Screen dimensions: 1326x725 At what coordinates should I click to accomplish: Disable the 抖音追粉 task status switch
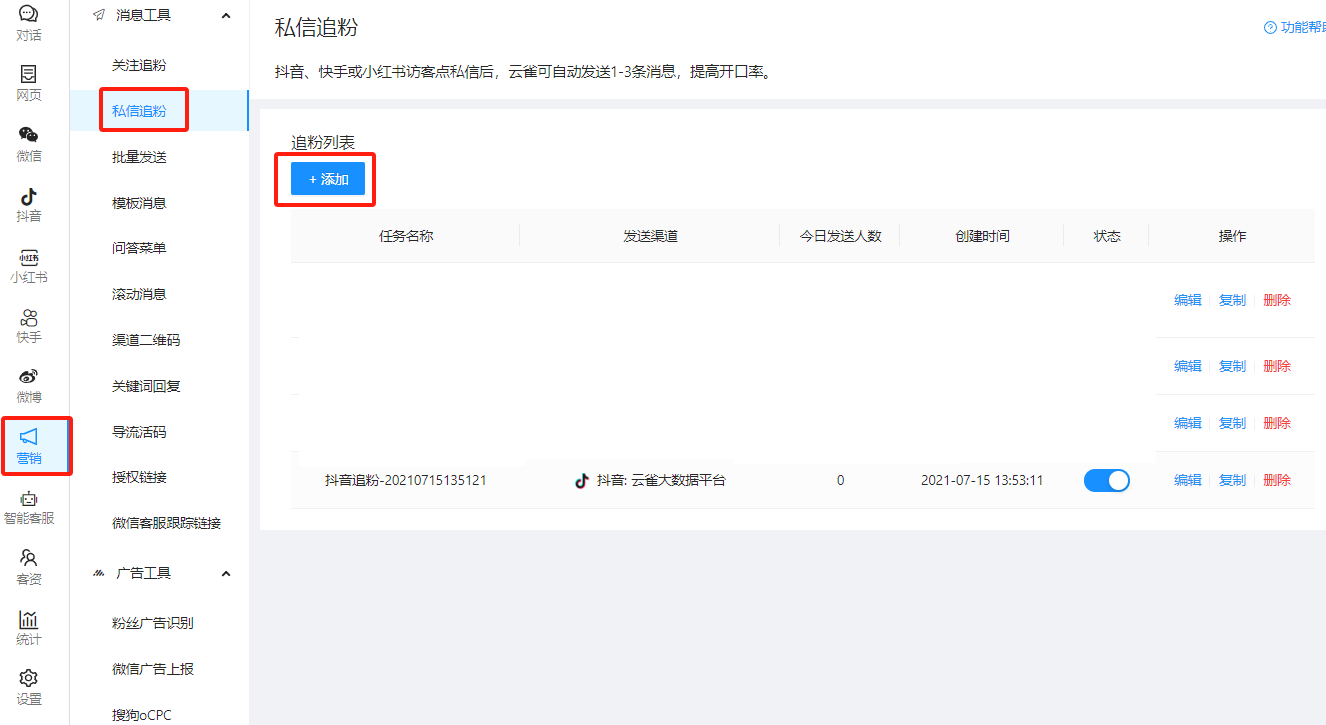pyautogui.click(x=1106, y=480)
